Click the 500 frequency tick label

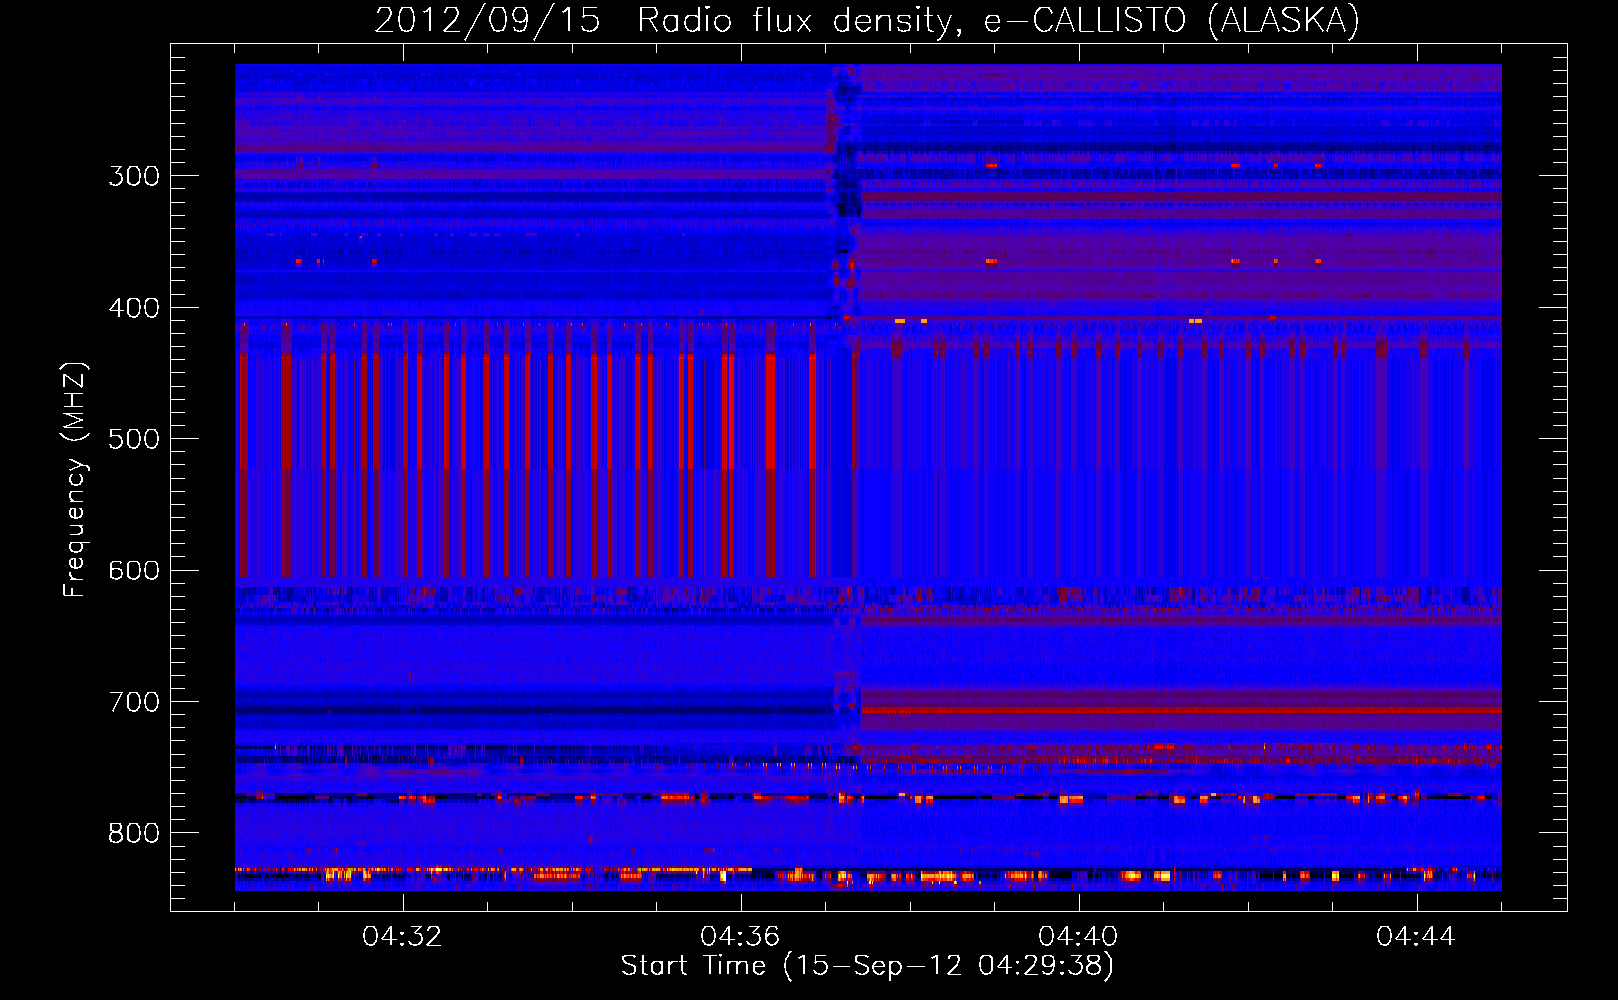click(134, 439)
